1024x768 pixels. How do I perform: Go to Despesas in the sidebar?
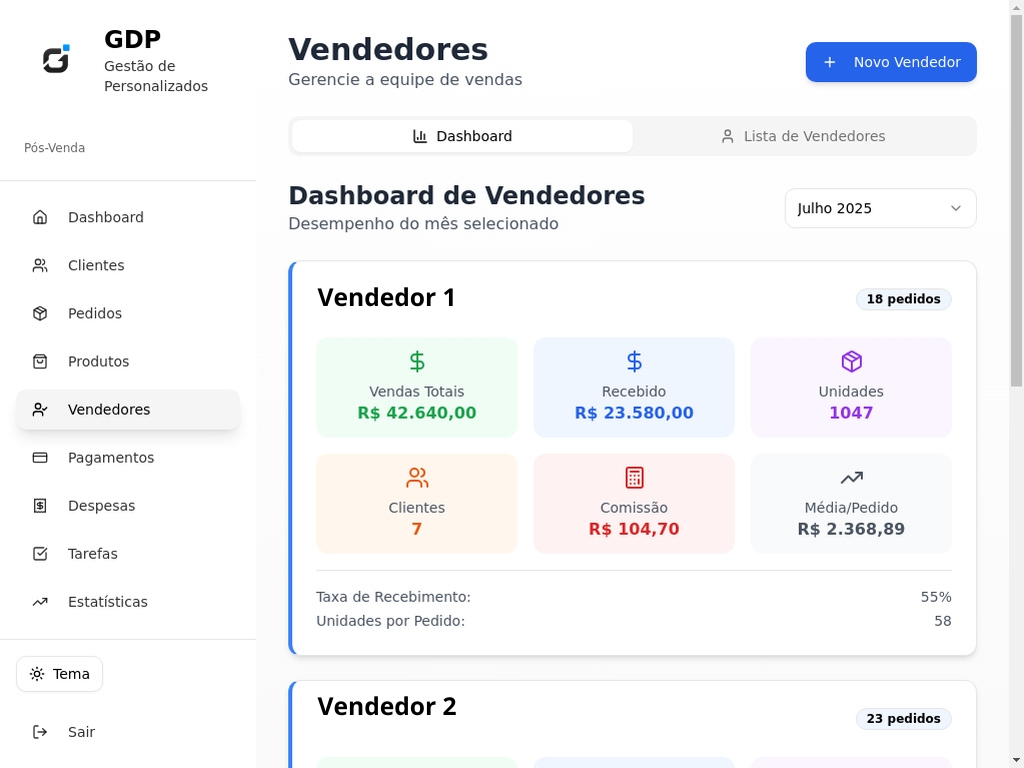pos(128,505)
